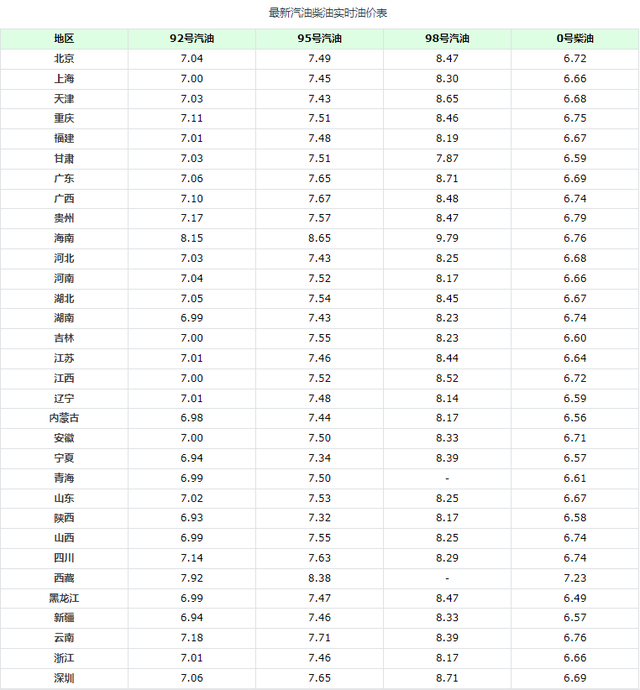The image size is (640, 690).
Task: Click 陕西's 92号汽油 price 6.93
Action: (192, 518)
